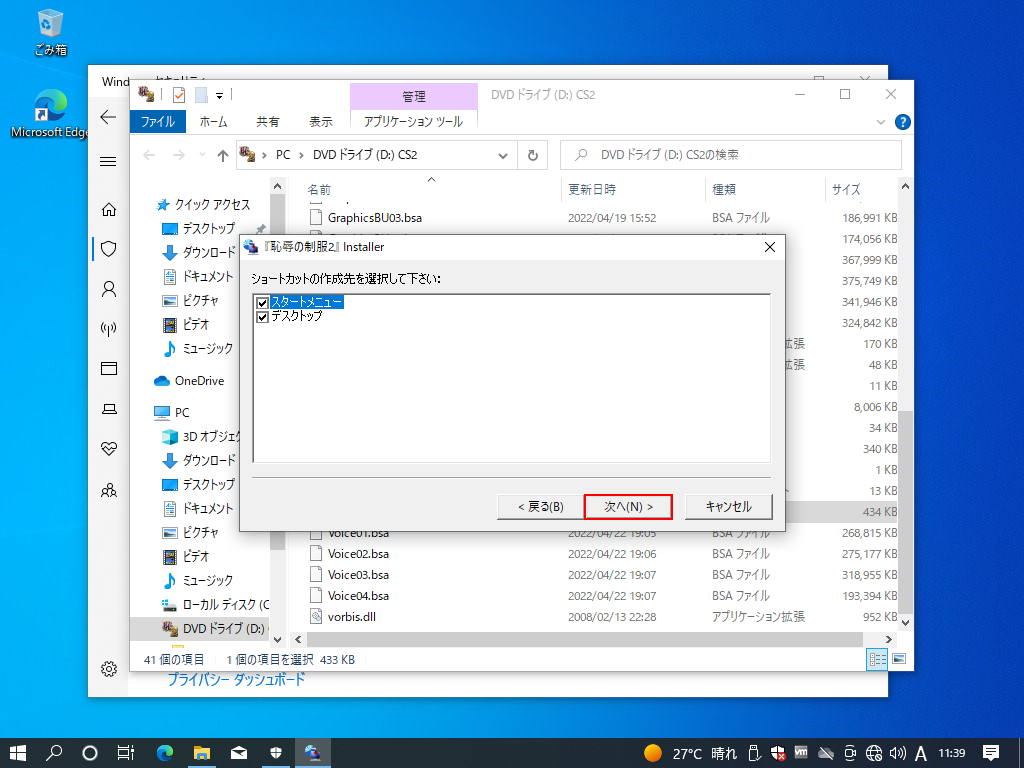Click Explorer back arrow
The height and width of the screenshot is (768, 1024).
coord(150,155)
